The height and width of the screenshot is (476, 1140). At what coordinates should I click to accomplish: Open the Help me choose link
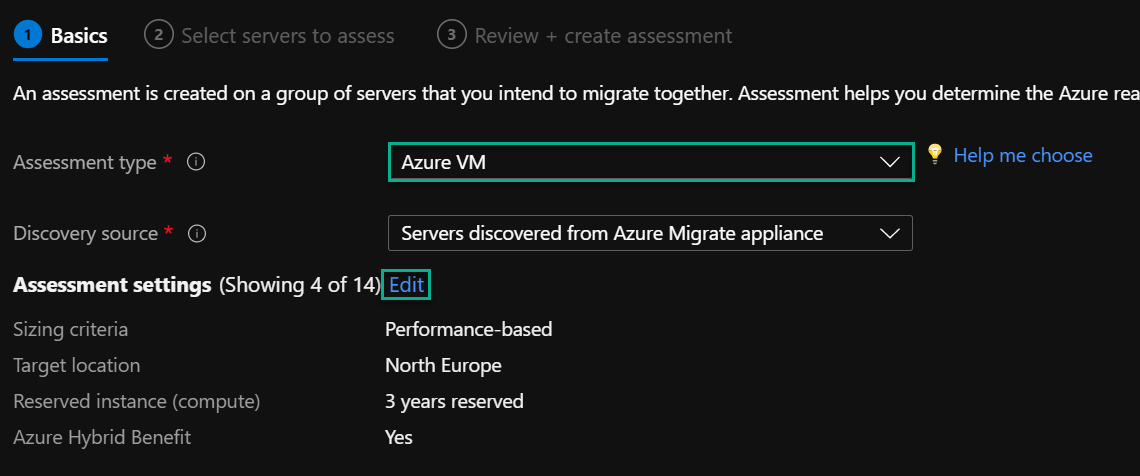click(x=1023, y=155)
